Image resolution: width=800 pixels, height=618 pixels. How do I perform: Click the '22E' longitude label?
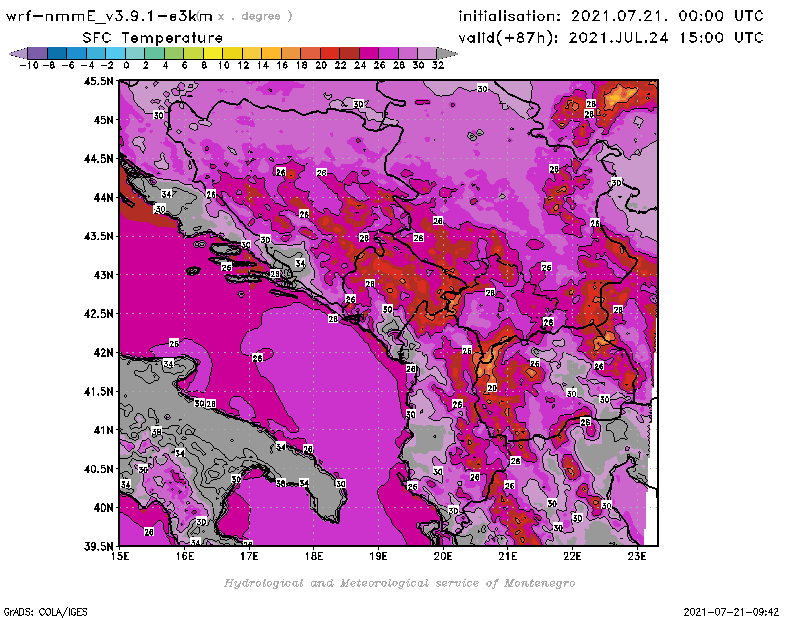click(x=572, y=556)
